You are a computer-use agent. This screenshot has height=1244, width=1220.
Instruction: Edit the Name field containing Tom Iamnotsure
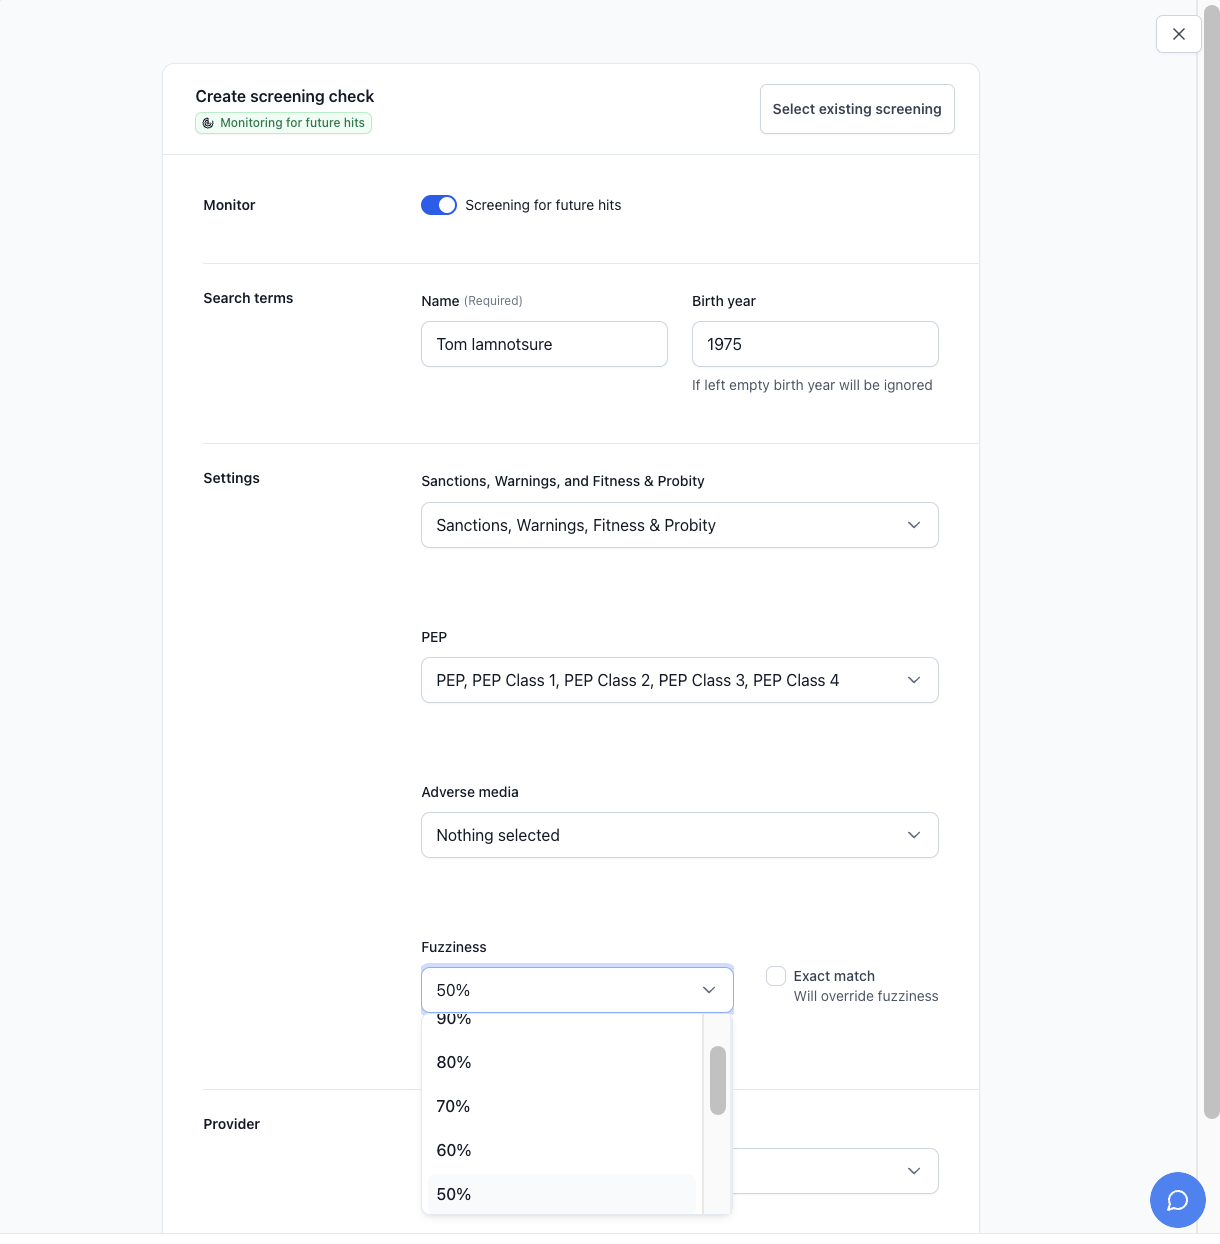click(544, 344)
